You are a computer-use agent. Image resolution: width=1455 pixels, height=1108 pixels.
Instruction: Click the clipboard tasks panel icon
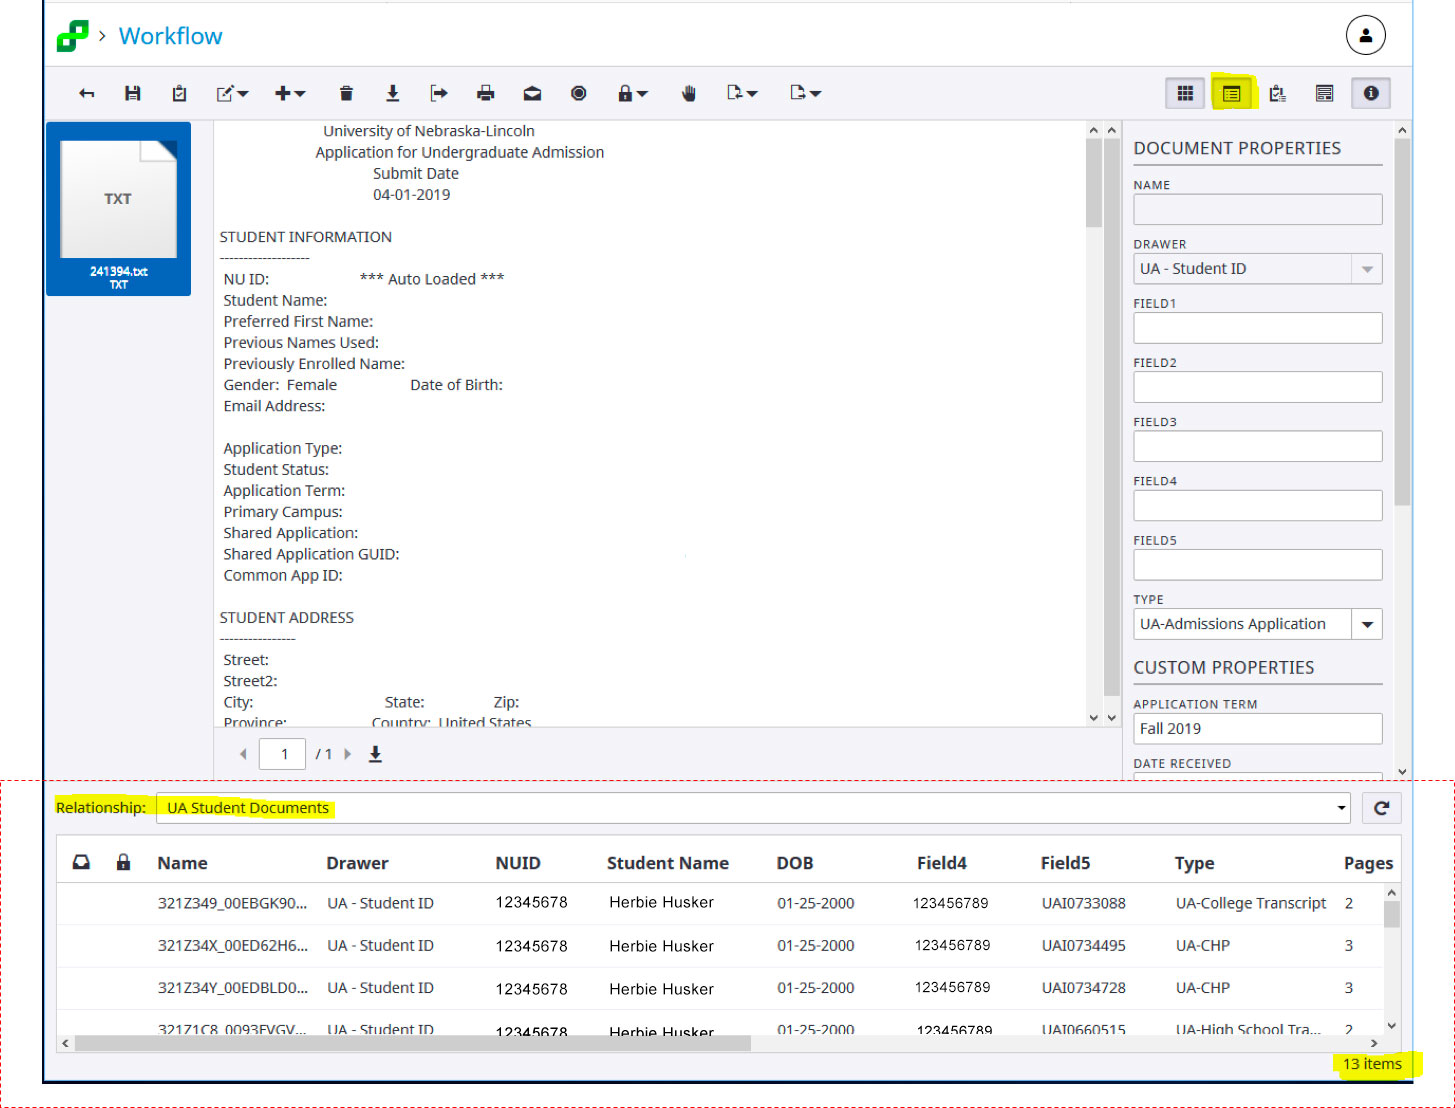pyautogui.click(x=1278, y=93)
